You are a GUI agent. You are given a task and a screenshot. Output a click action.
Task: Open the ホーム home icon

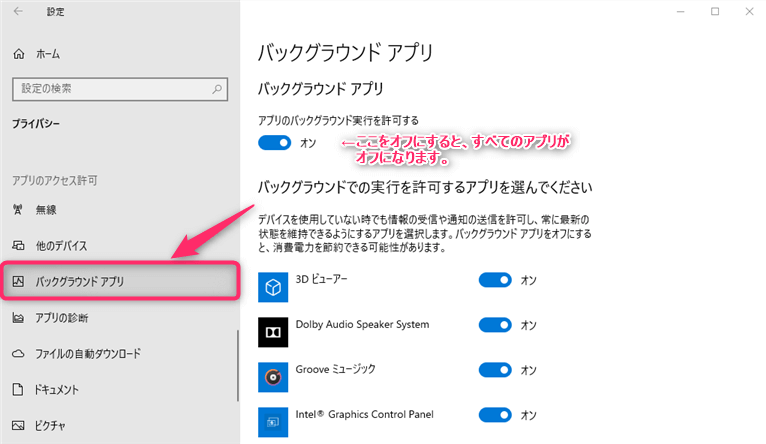(x=19, y=54)
